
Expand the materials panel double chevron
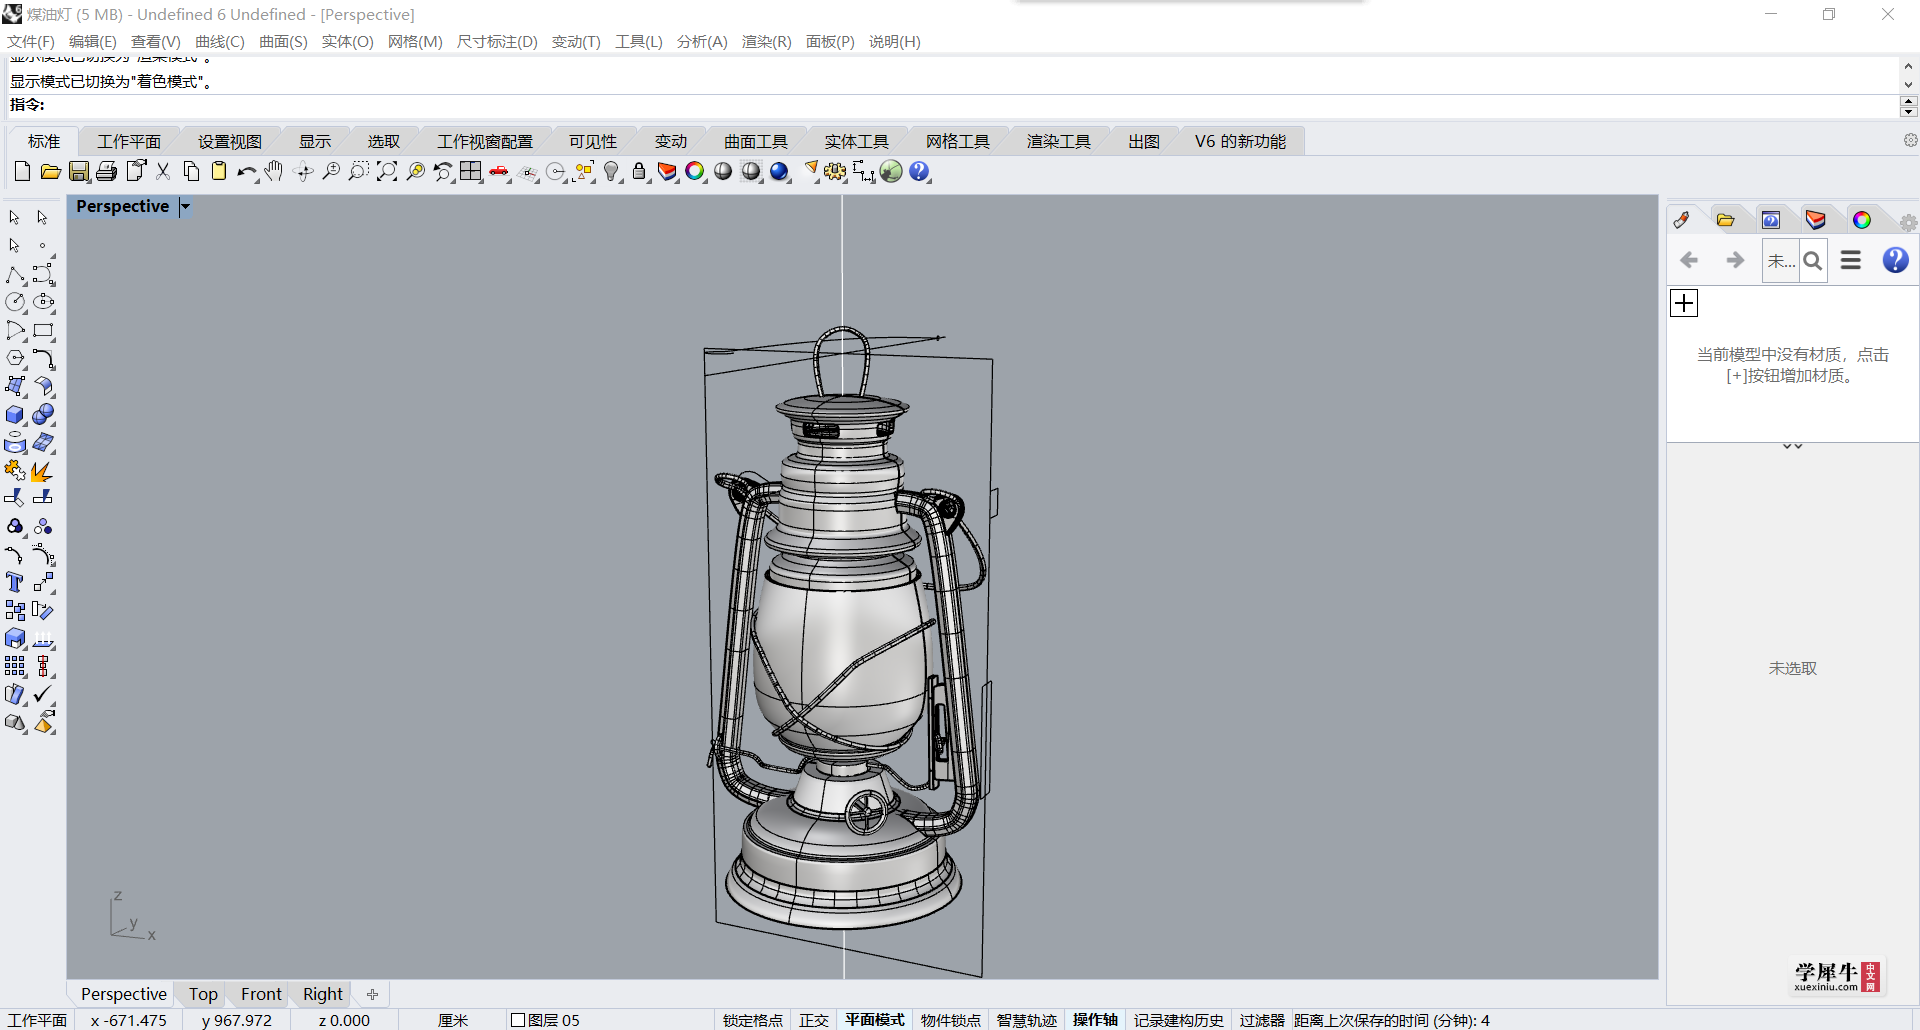(1792, 446)
